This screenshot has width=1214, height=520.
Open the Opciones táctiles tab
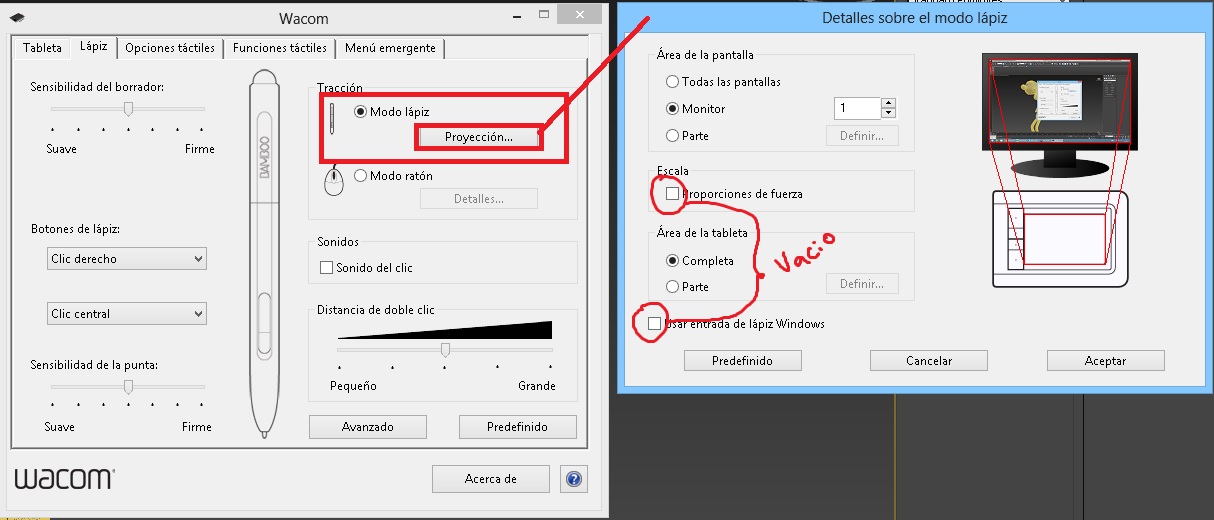[x=170, y=48]
